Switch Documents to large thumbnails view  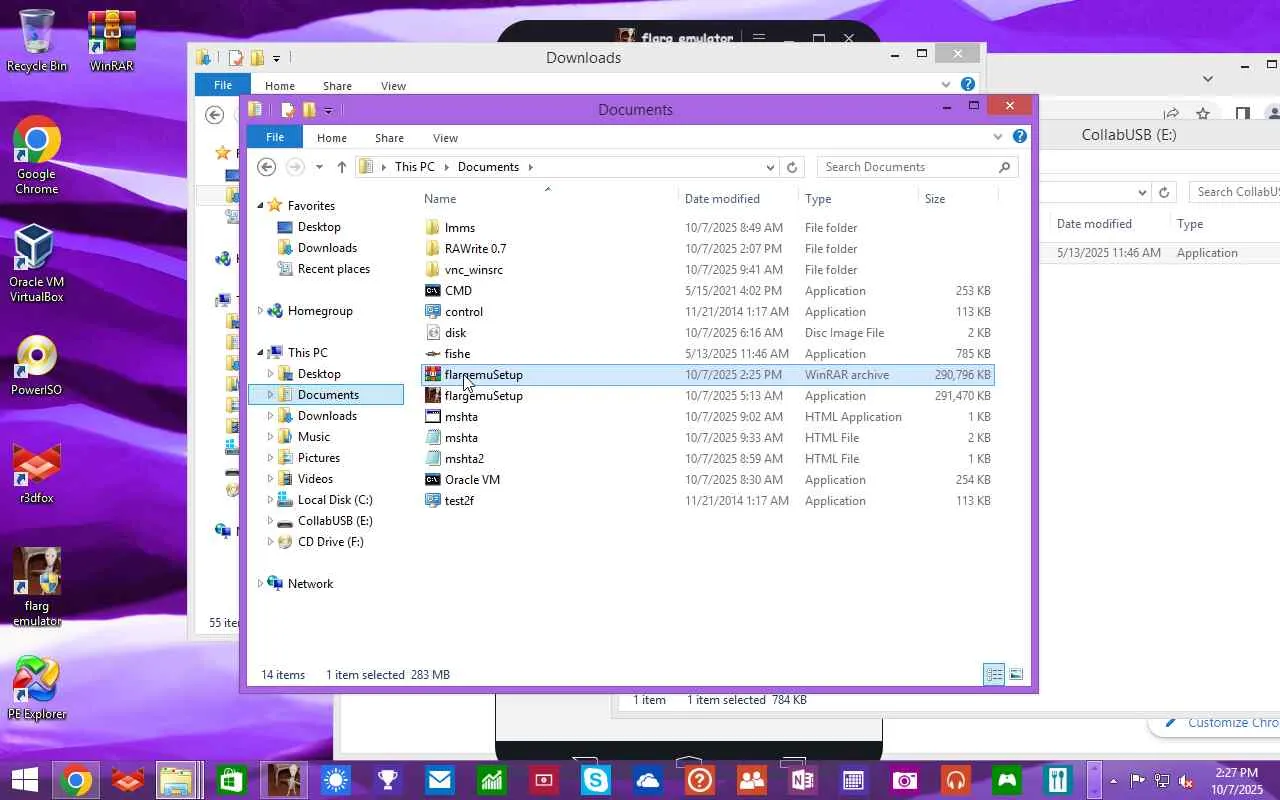pyautogui.click(x=1016, y=675)
